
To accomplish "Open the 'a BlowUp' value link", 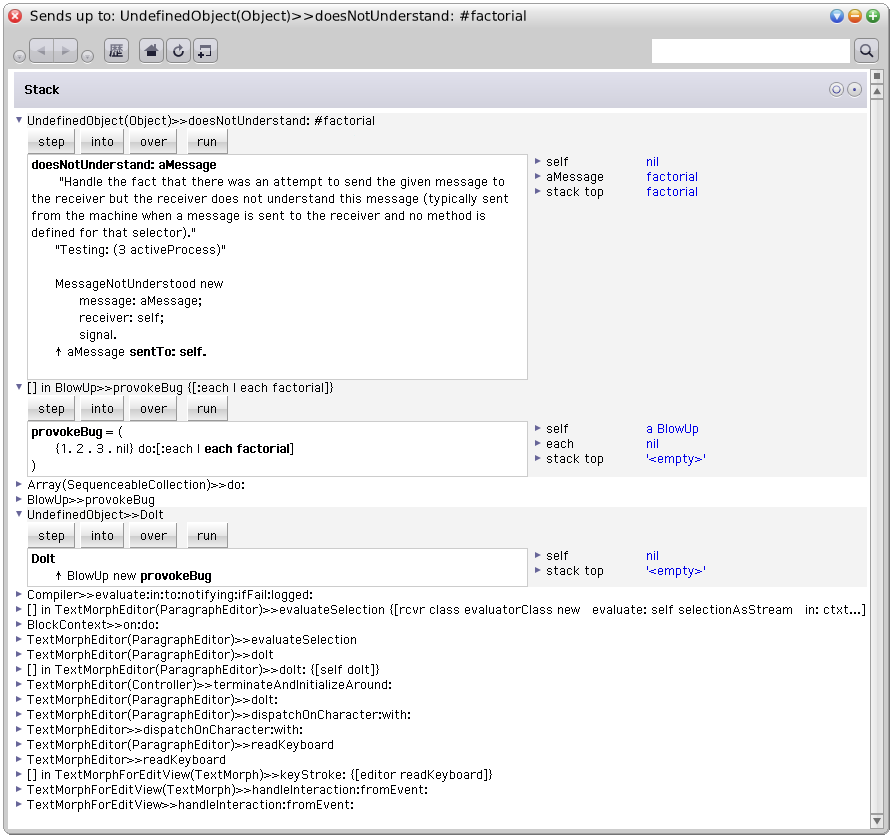I will click(x=672, y=428).
